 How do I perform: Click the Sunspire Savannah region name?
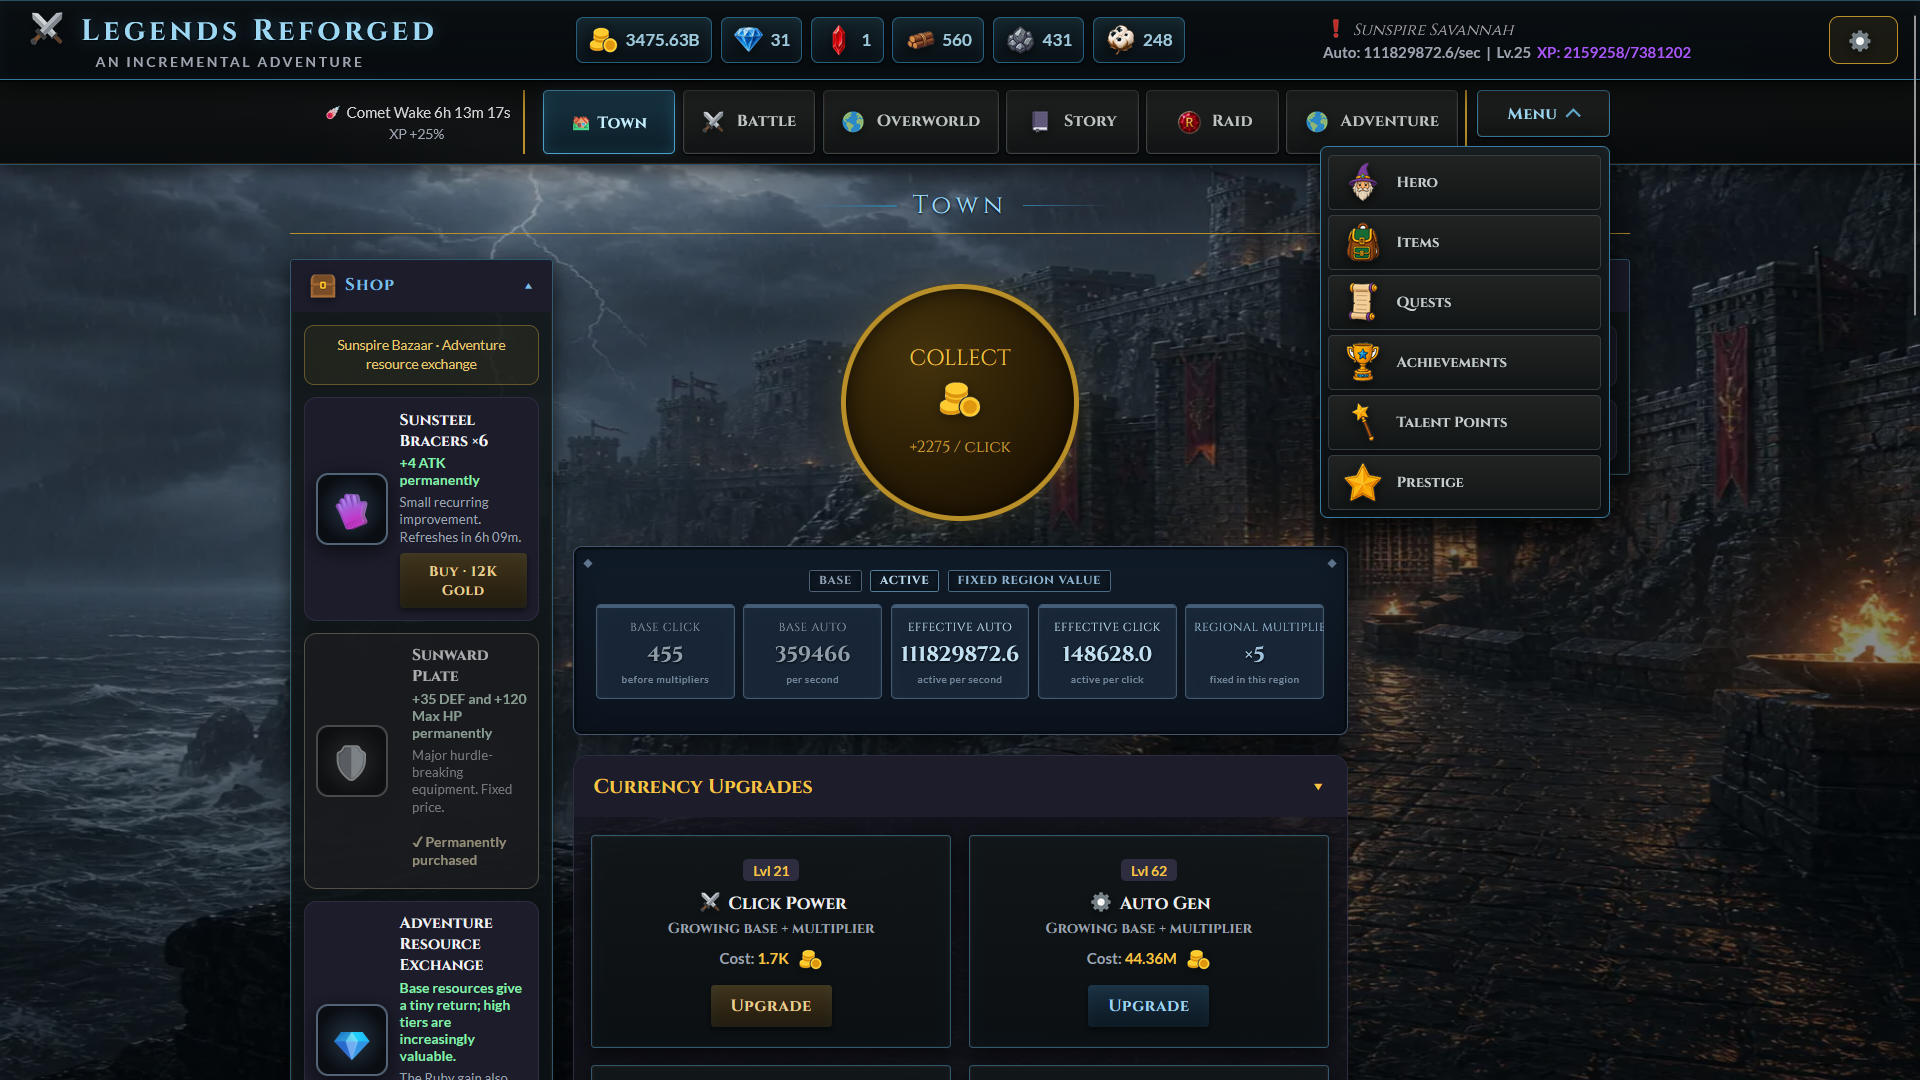pyautogui.click(x=1433, y=30)
